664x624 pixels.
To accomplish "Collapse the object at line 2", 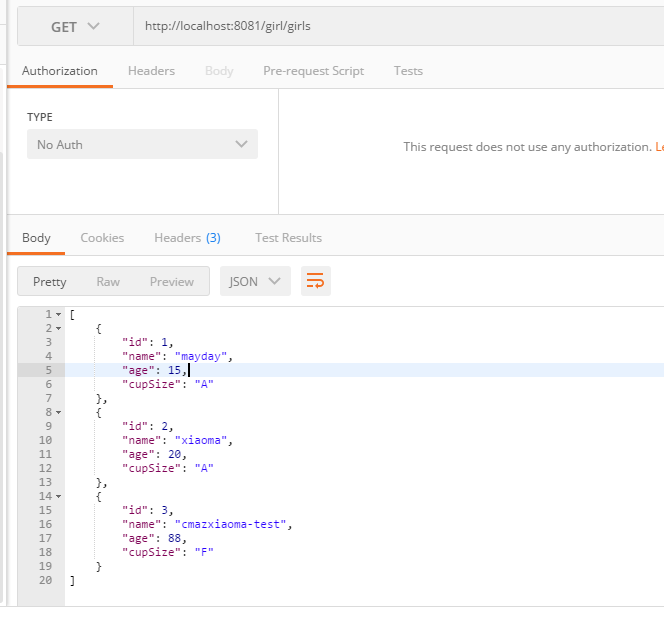I will pyautogui.click(x=58, y=328).
